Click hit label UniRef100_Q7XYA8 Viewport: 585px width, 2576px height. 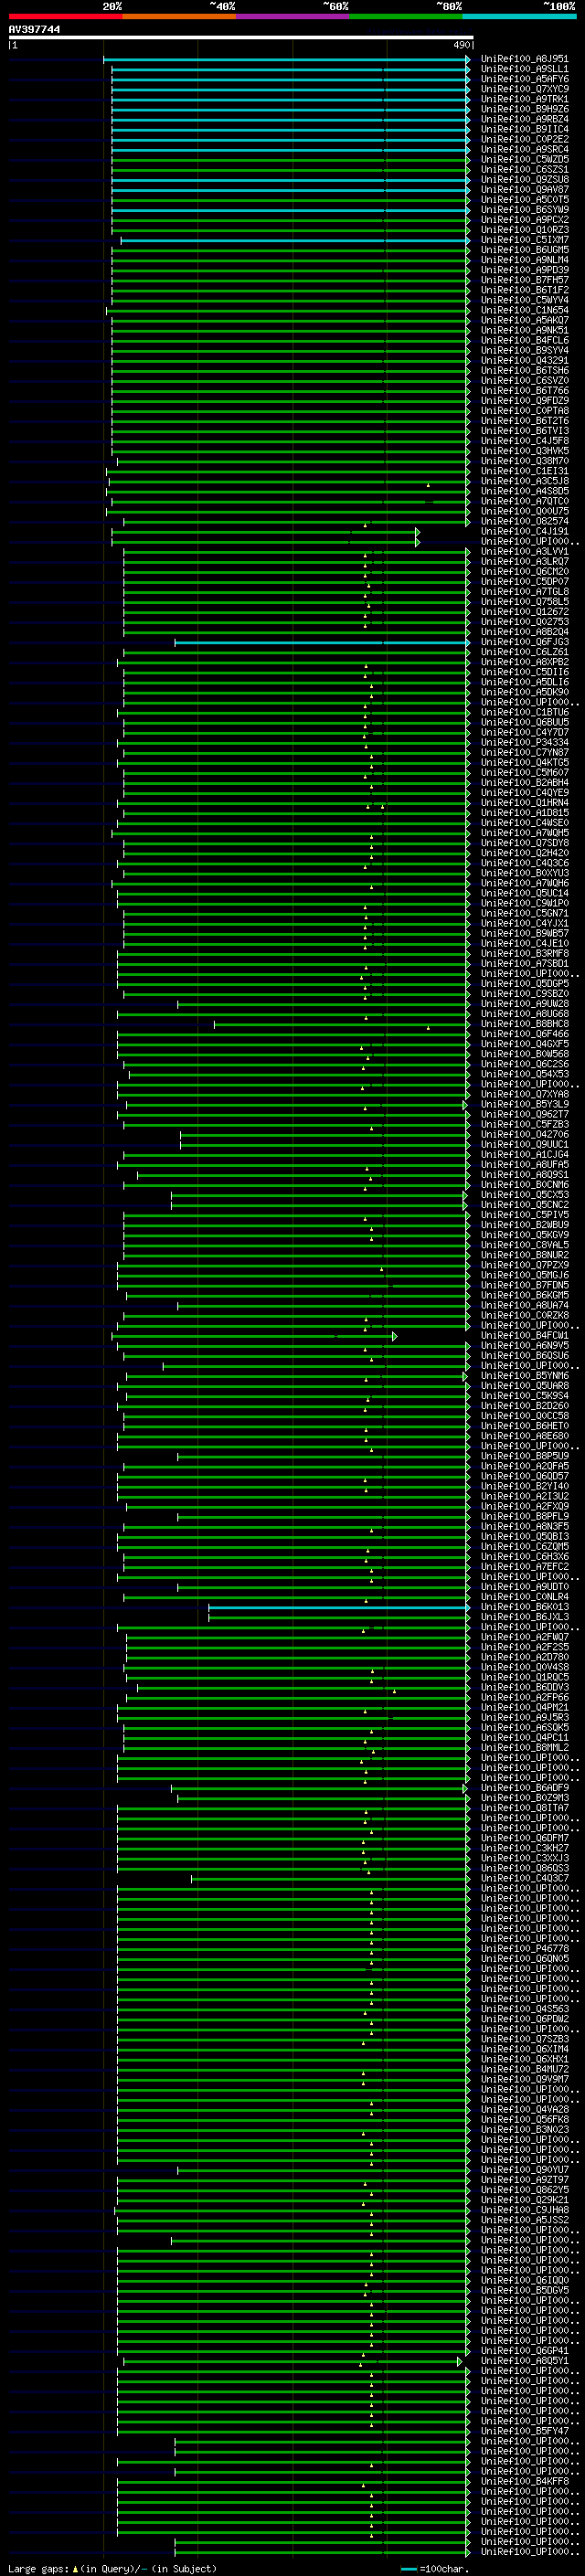[524, 1095]
